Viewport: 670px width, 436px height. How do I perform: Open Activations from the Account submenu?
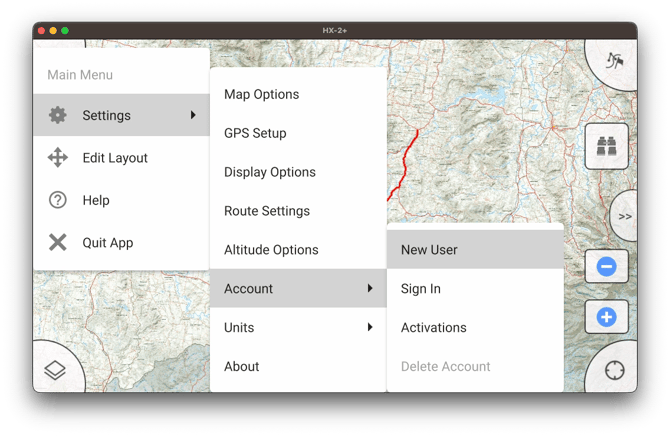(x=433, y=328)
